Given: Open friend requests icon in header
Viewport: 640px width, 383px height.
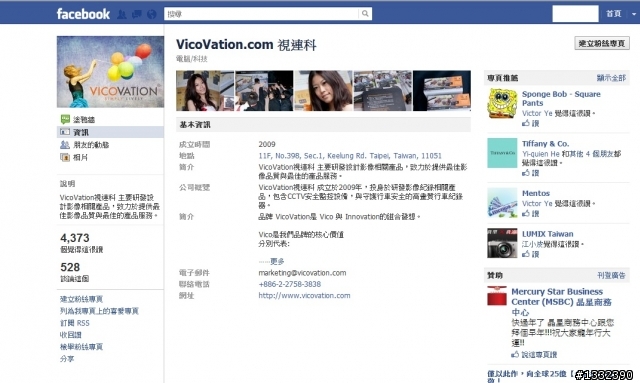Looking at the screenshot, I should pos(122,14).
